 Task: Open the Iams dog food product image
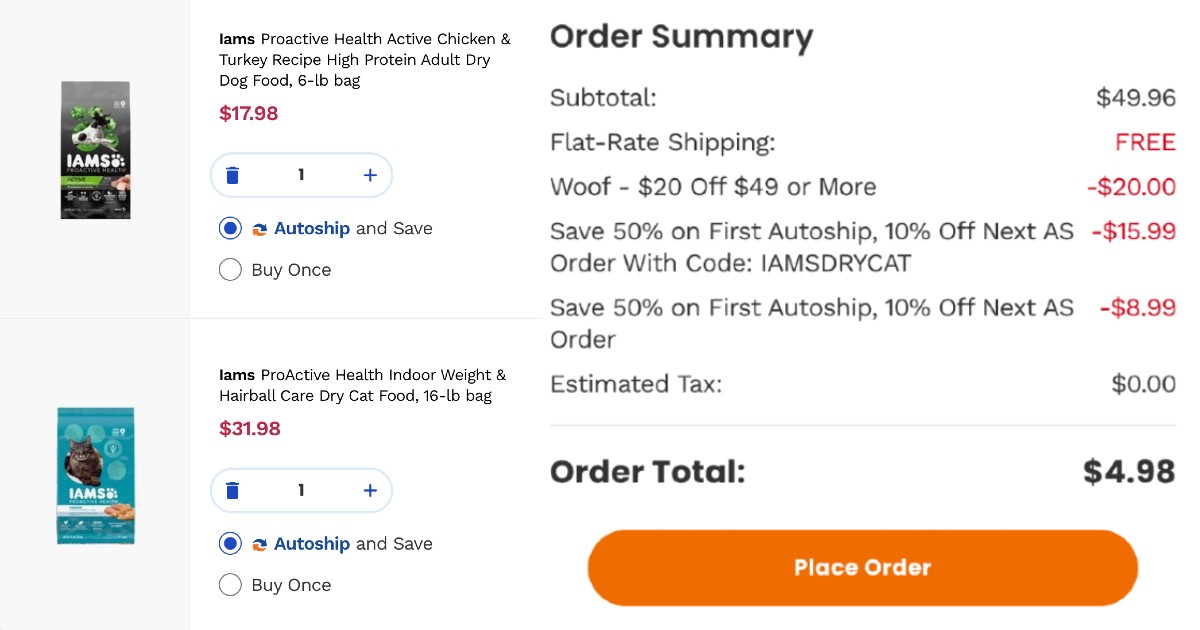tap(95, 150)
